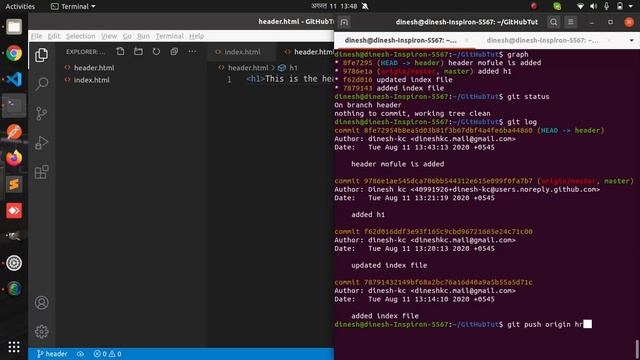
Task: Click the Activities button
Action: pyautogui.click(x=20, y=6)
